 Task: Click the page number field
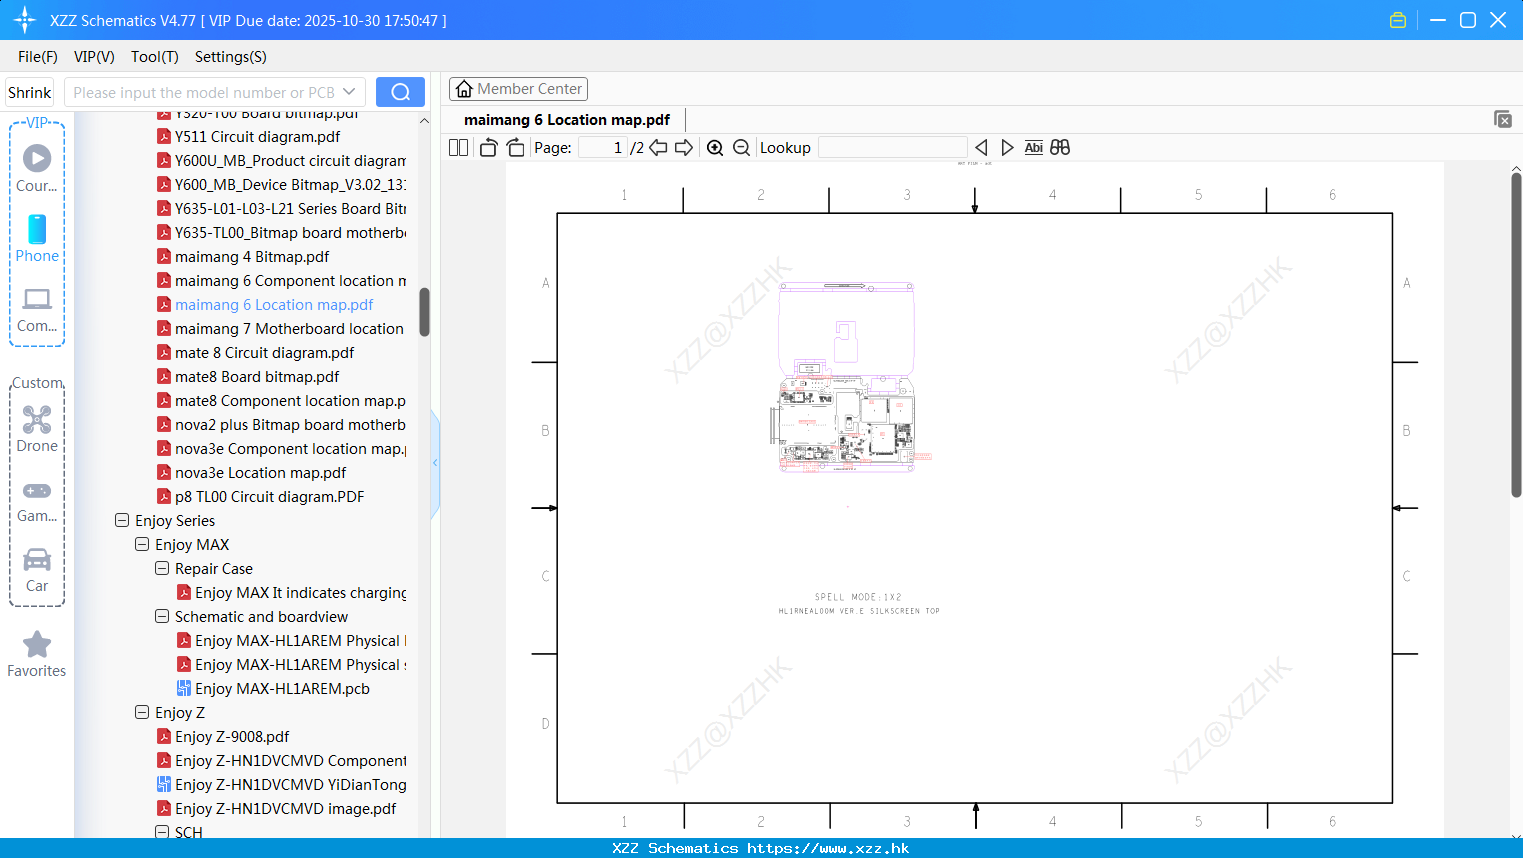point(603,147)
